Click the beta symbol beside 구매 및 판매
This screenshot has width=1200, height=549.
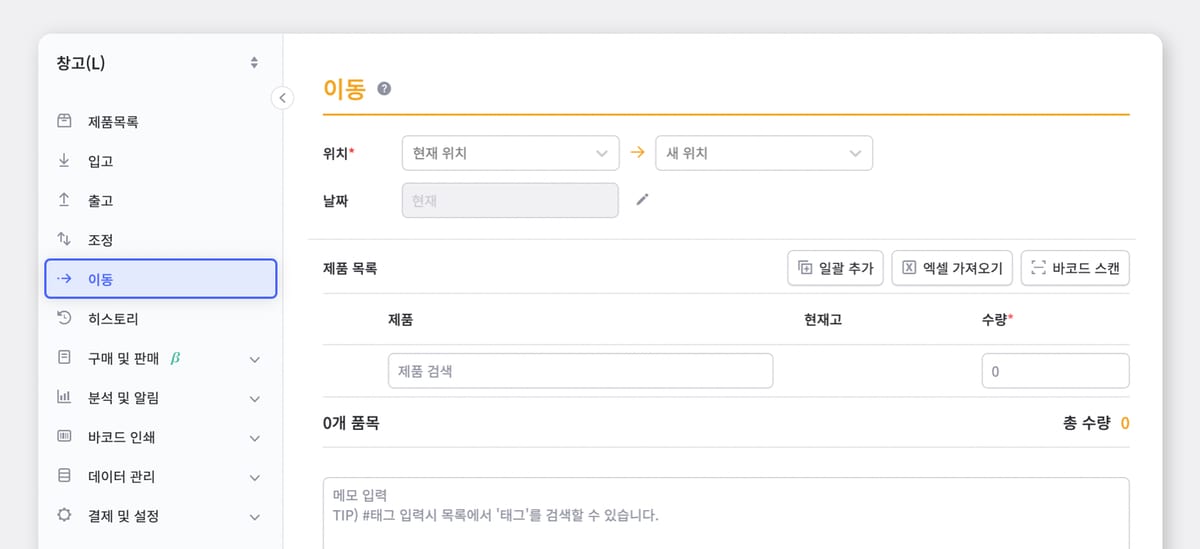pos(175,357)
